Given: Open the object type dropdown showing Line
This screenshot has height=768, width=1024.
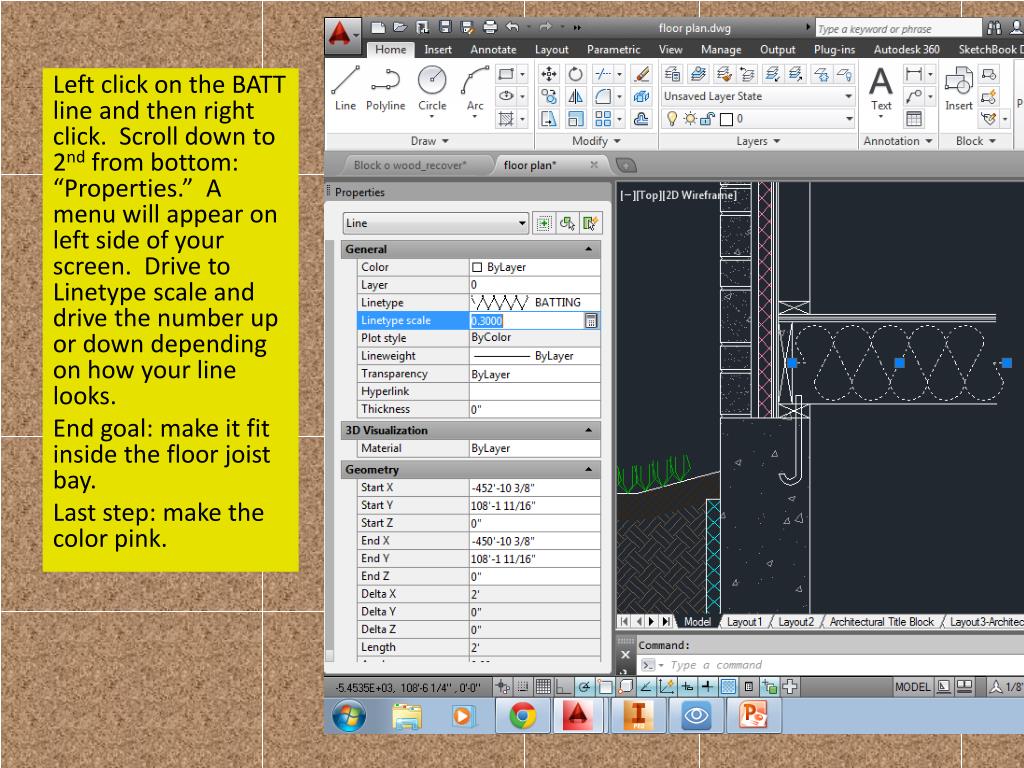Looking at the screenshot, I should point(435,224).
